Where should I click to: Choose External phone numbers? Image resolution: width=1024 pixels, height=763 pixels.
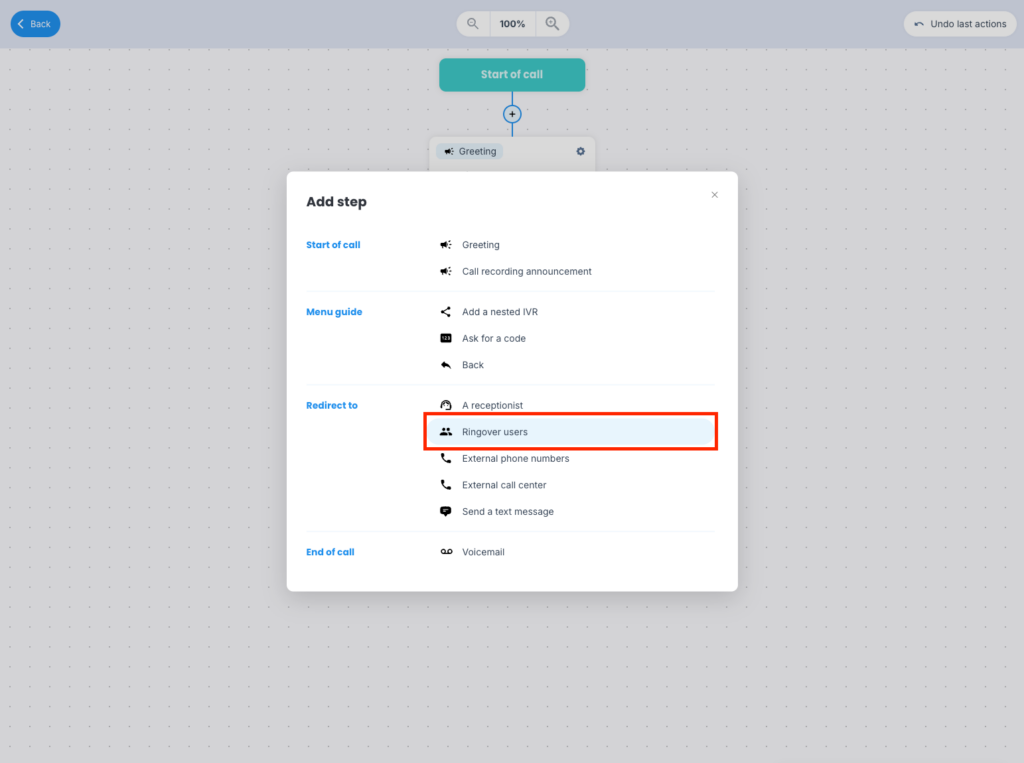(x=515, y=459)
